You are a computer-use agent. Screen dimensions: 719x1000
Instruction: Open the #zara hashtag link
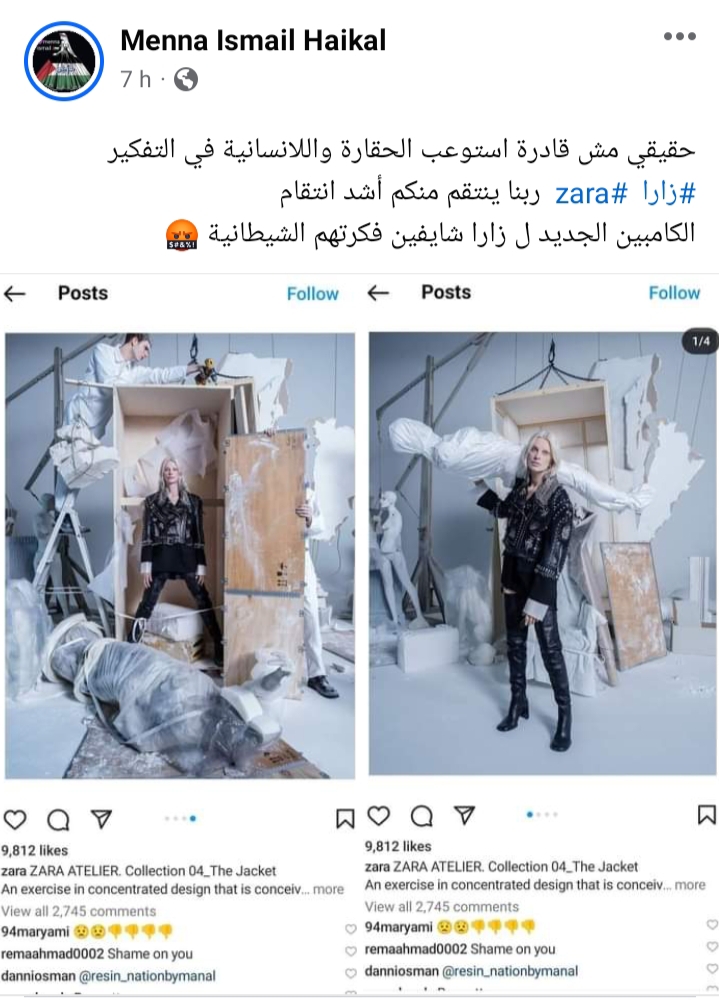coord(591,193)
